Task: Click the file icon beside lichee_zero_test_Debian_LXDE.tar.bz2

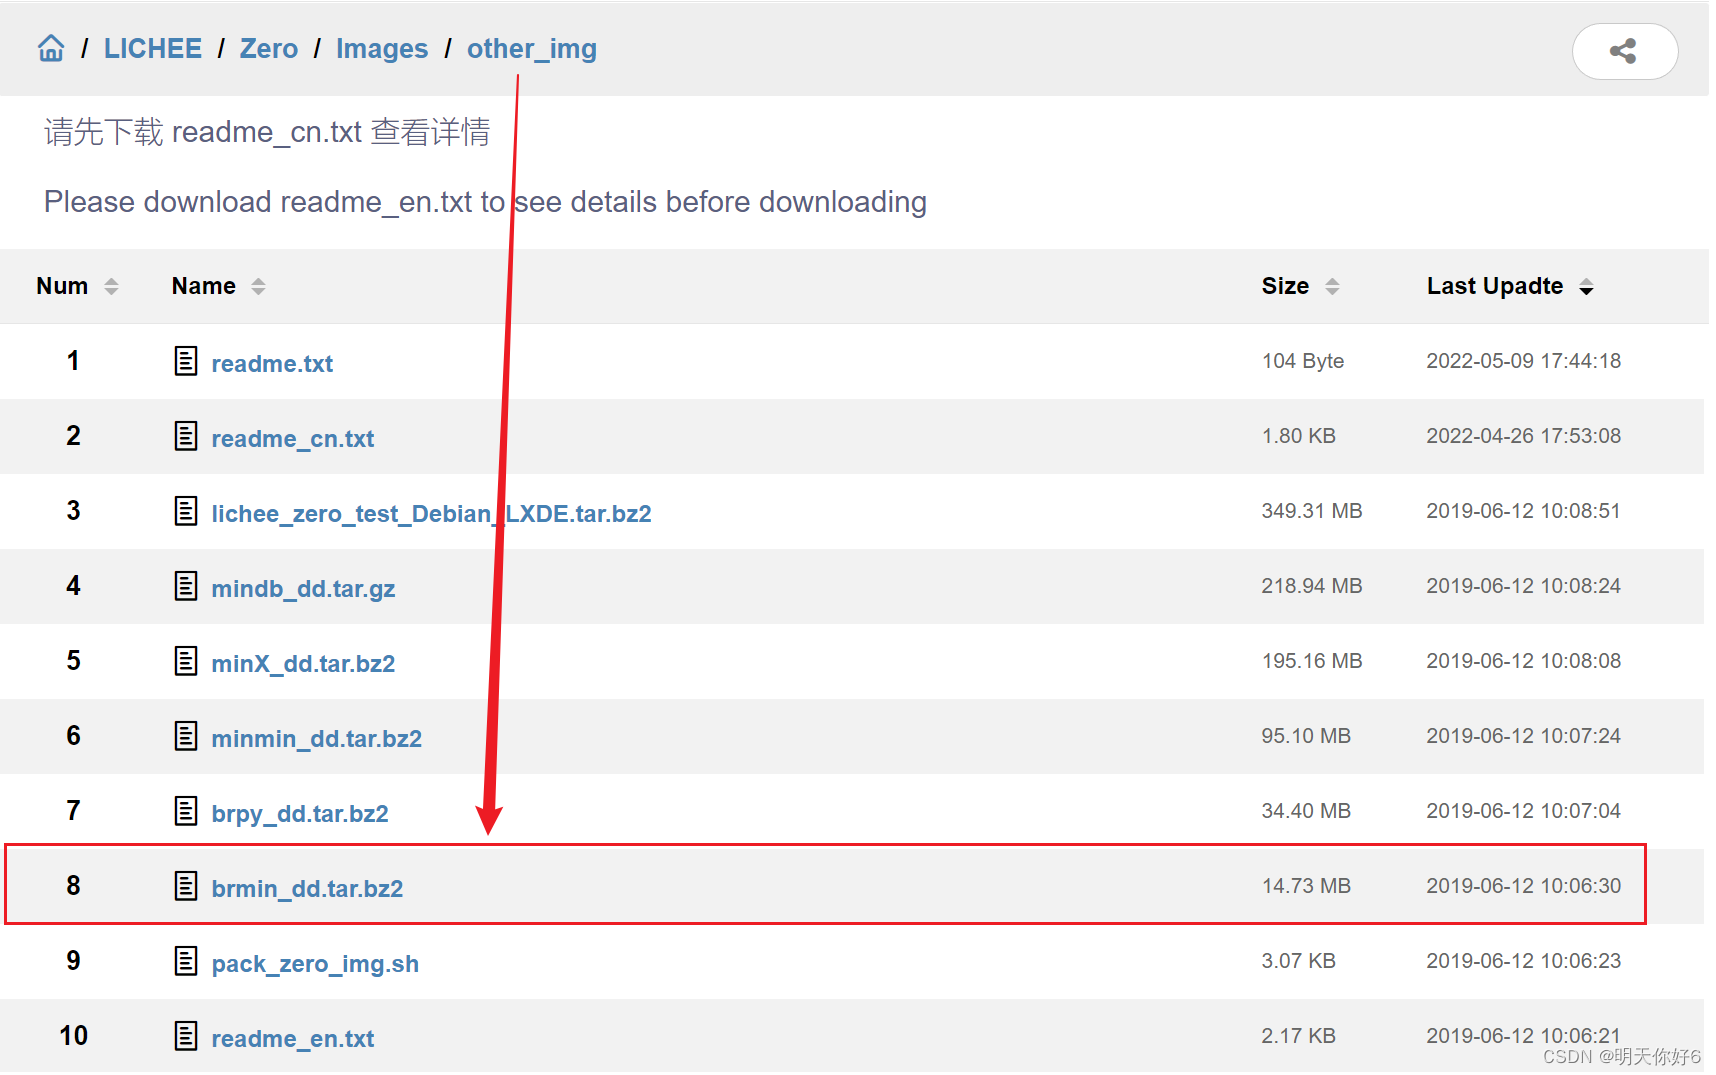Action: click(186, 511)
